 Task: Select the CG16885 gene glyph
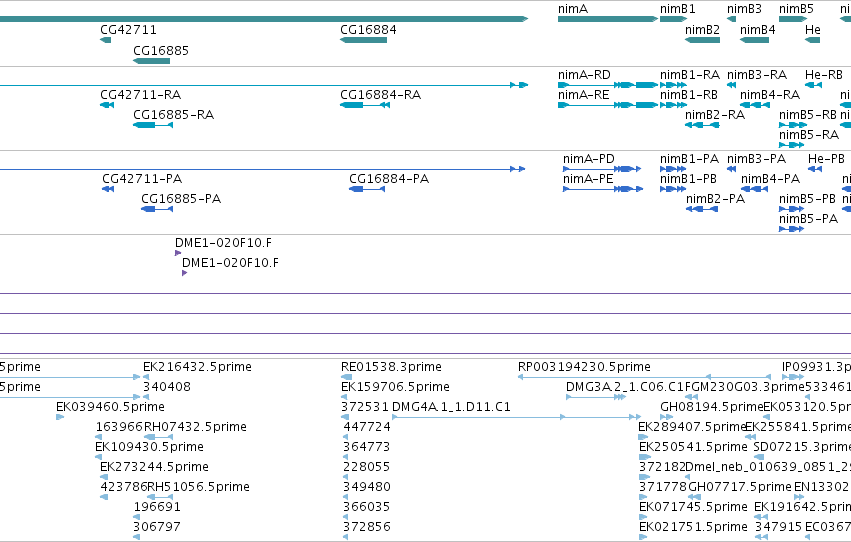coord(151,61)
